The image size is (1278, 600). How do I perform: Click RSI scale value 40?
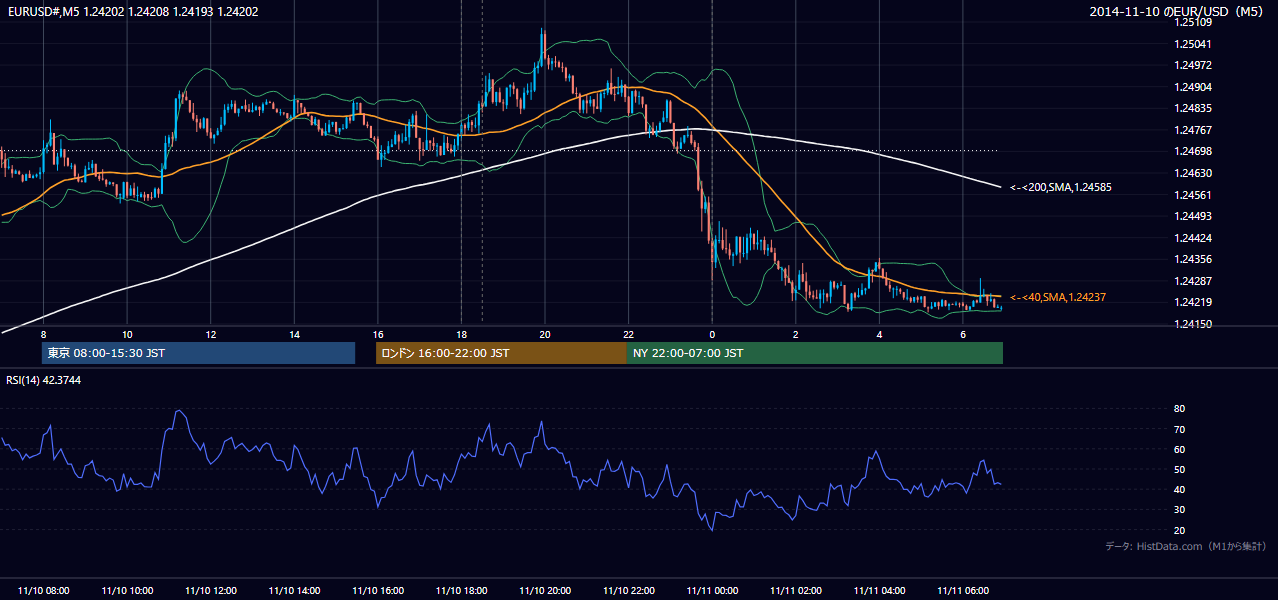1179,489
